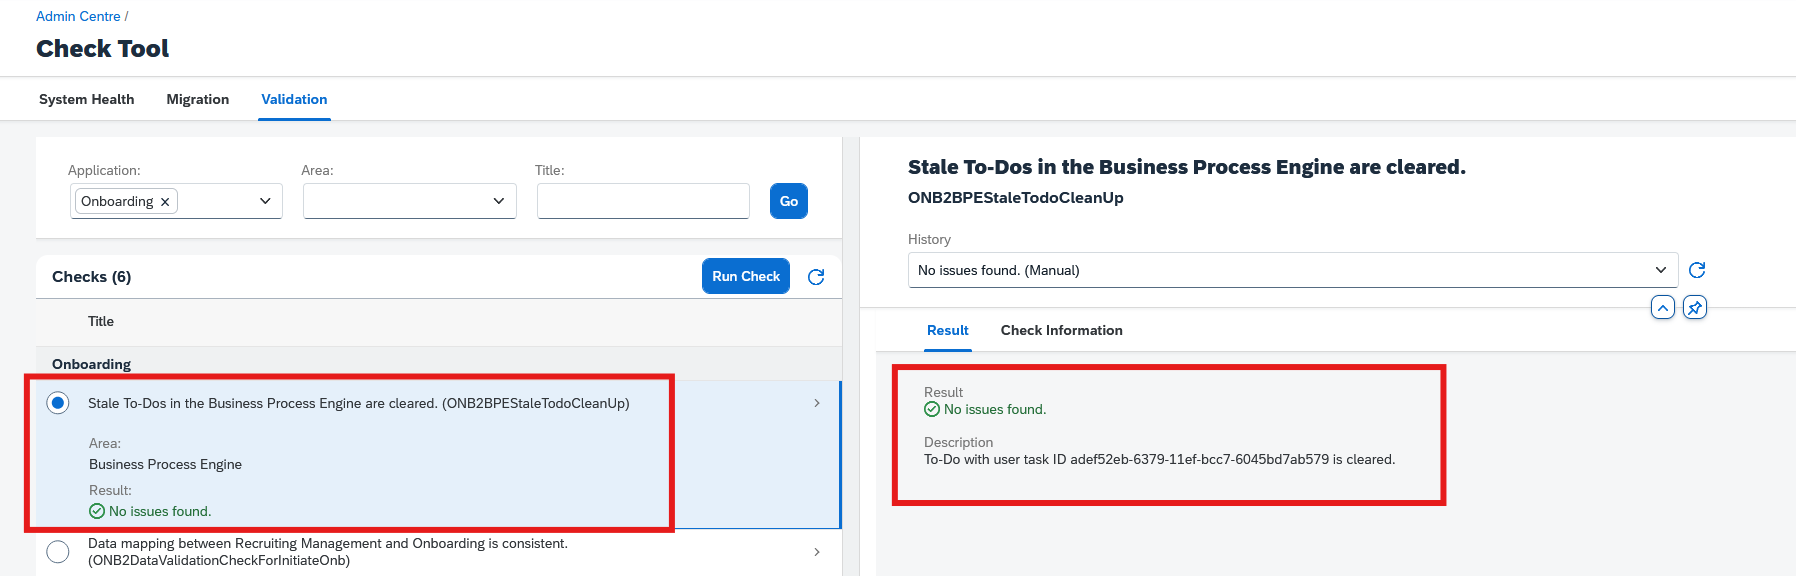Refresh the Checks list
The image size is (1796, 576).
816,277
